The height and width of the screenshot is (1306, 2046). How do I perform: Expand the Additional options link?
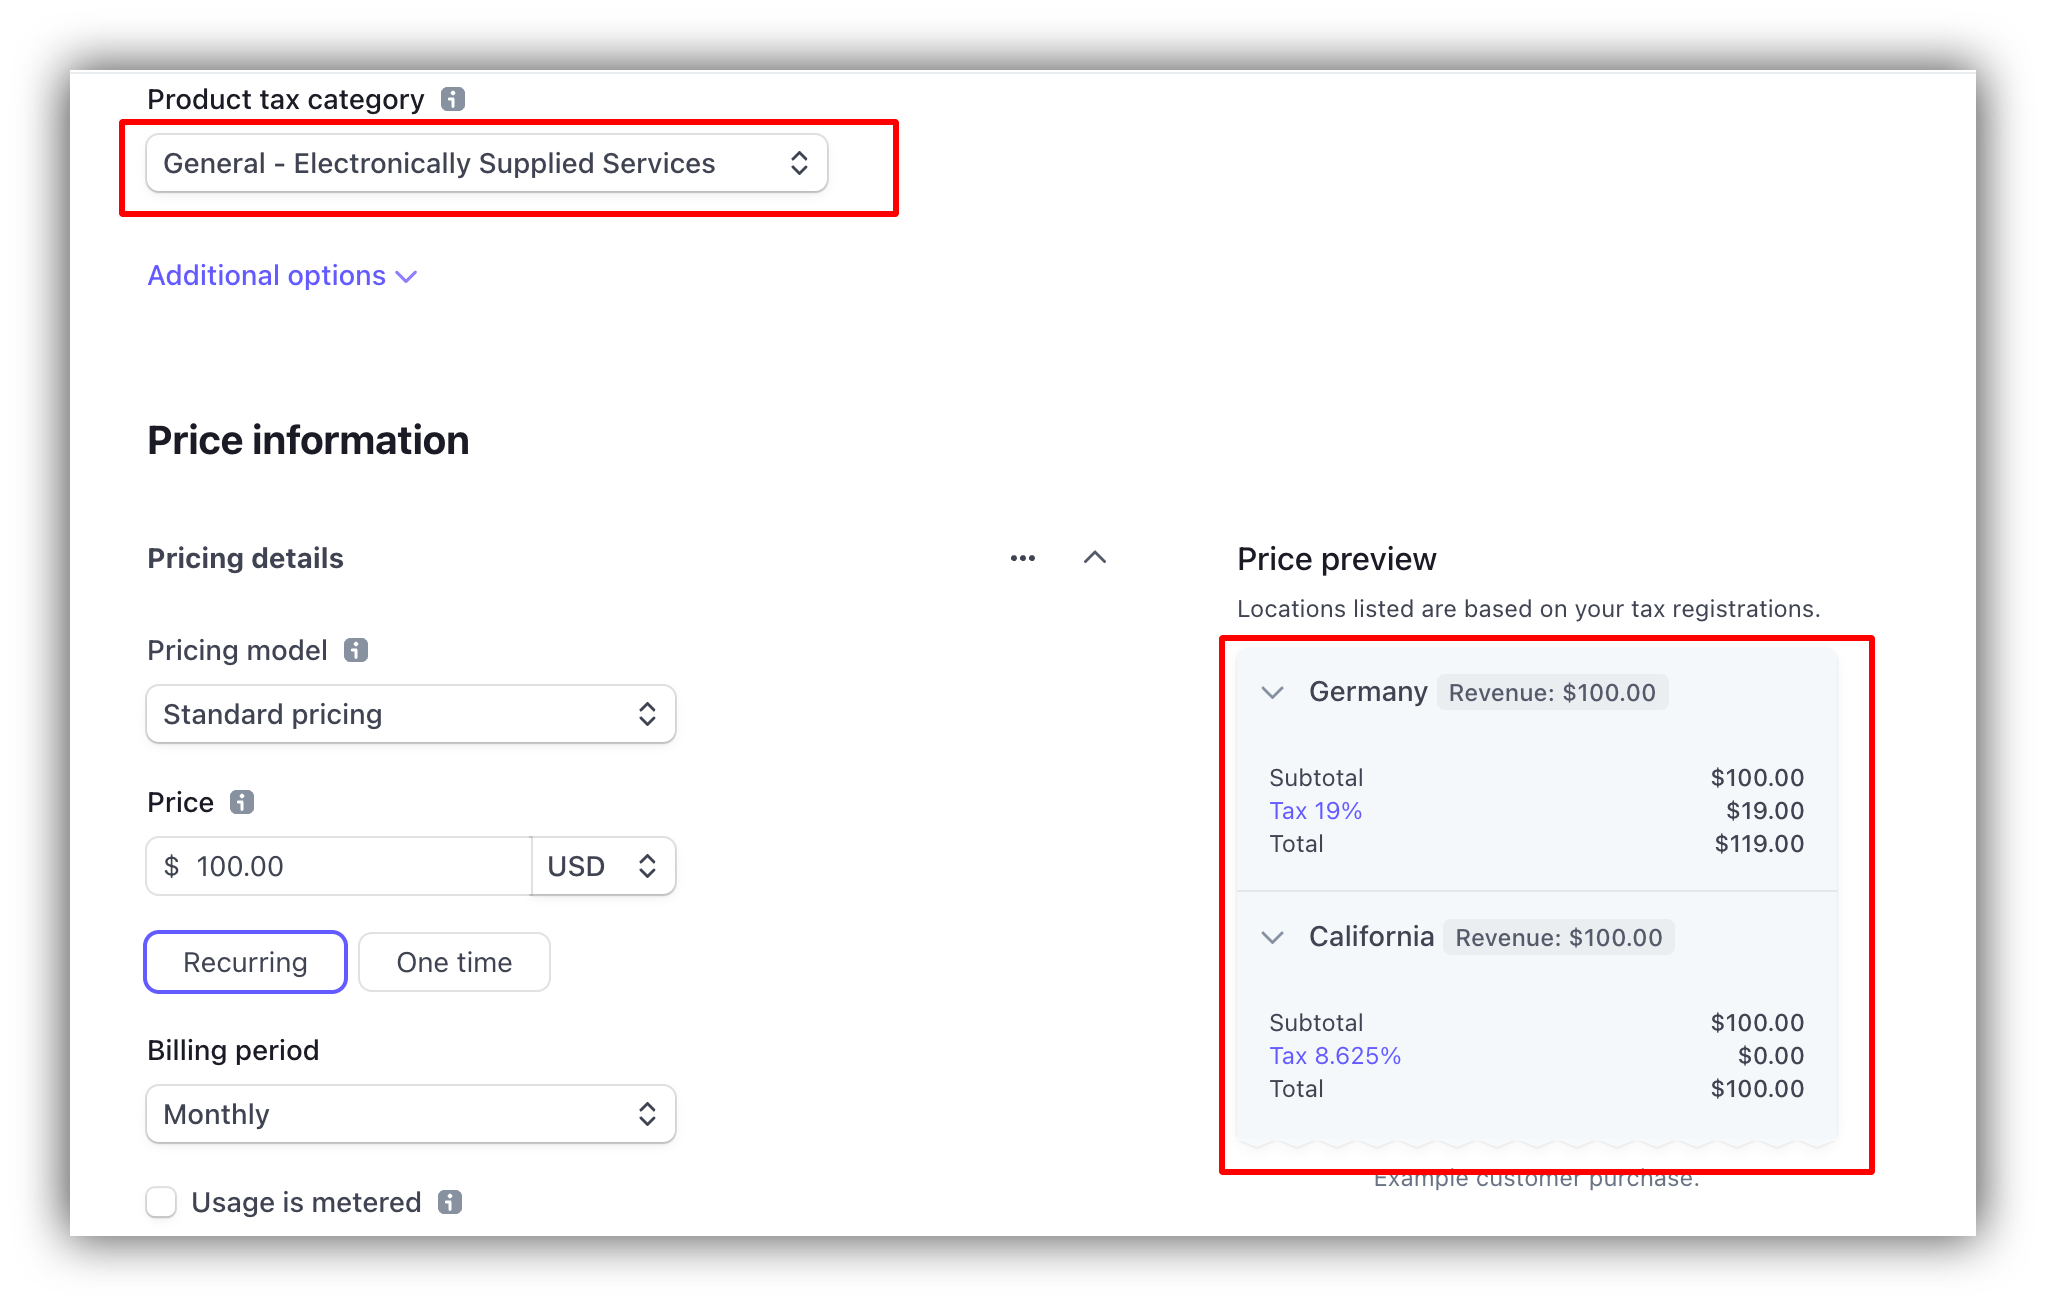pos(281,276)
